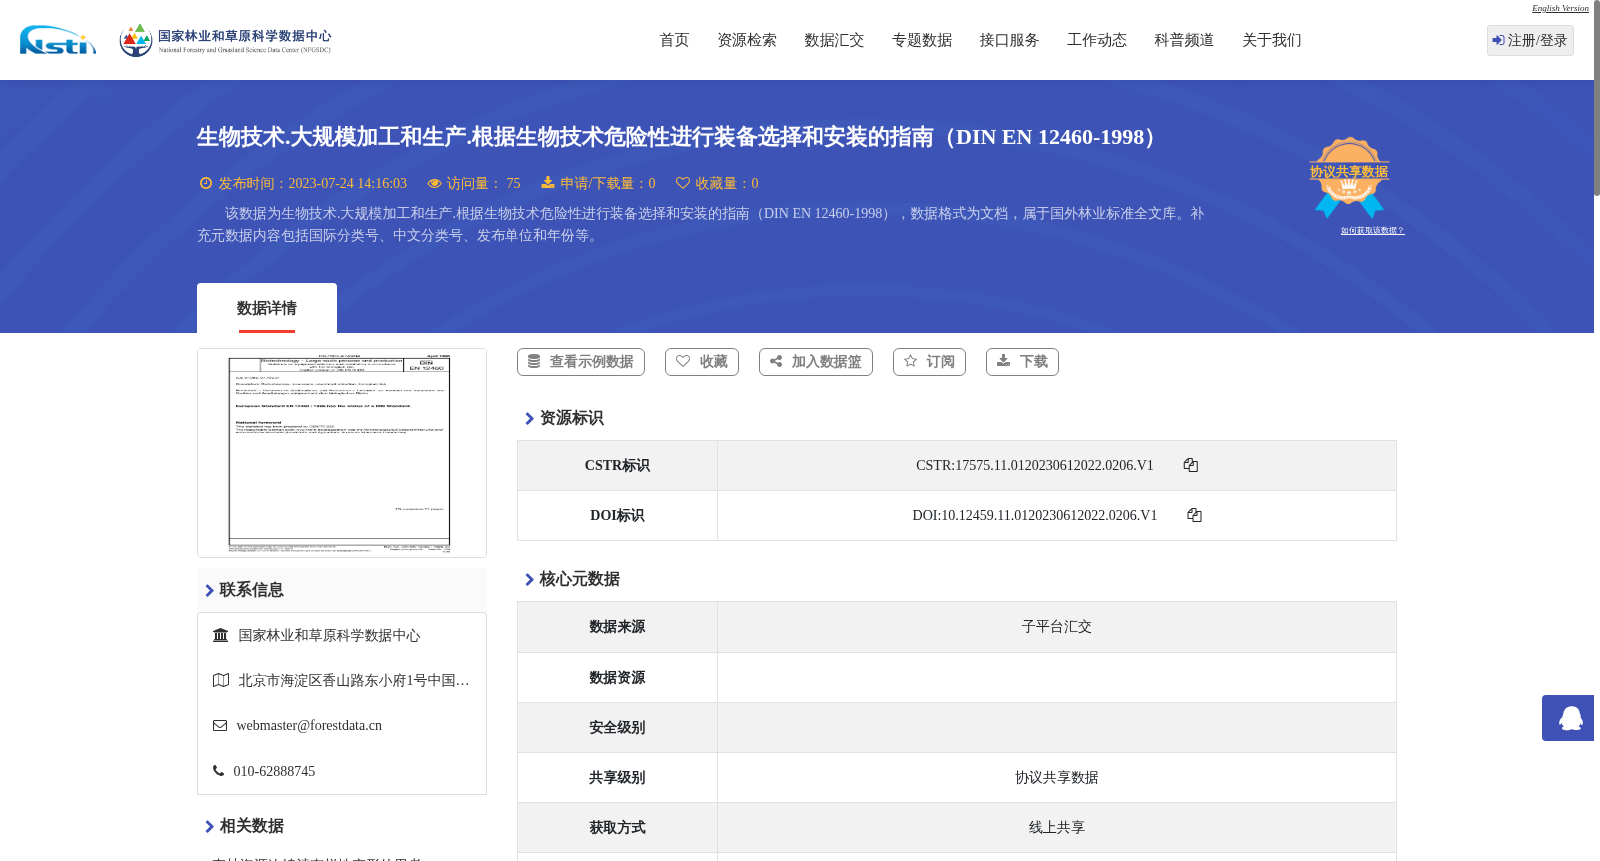Select the 数据详情 tab

point(267,308)
